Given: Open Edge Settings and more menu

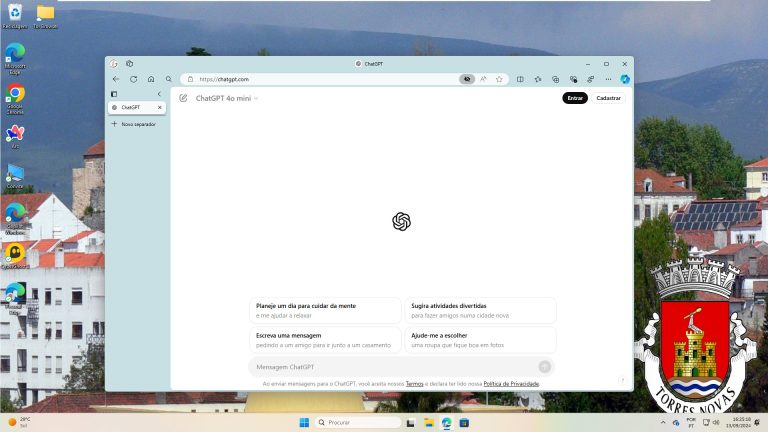Looking at the screenshot, I should [x=608, y=79].
